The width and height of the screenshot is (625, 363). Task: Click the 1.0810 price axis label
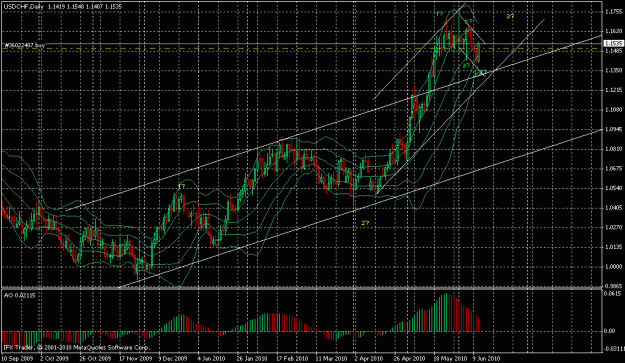pos(613,149)
